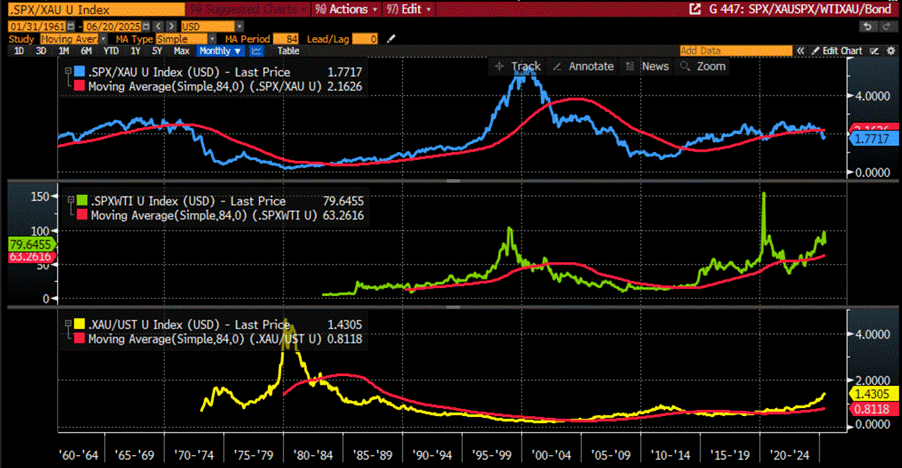Open the Actions menu

pyautogui.click(x=346, y=9)
